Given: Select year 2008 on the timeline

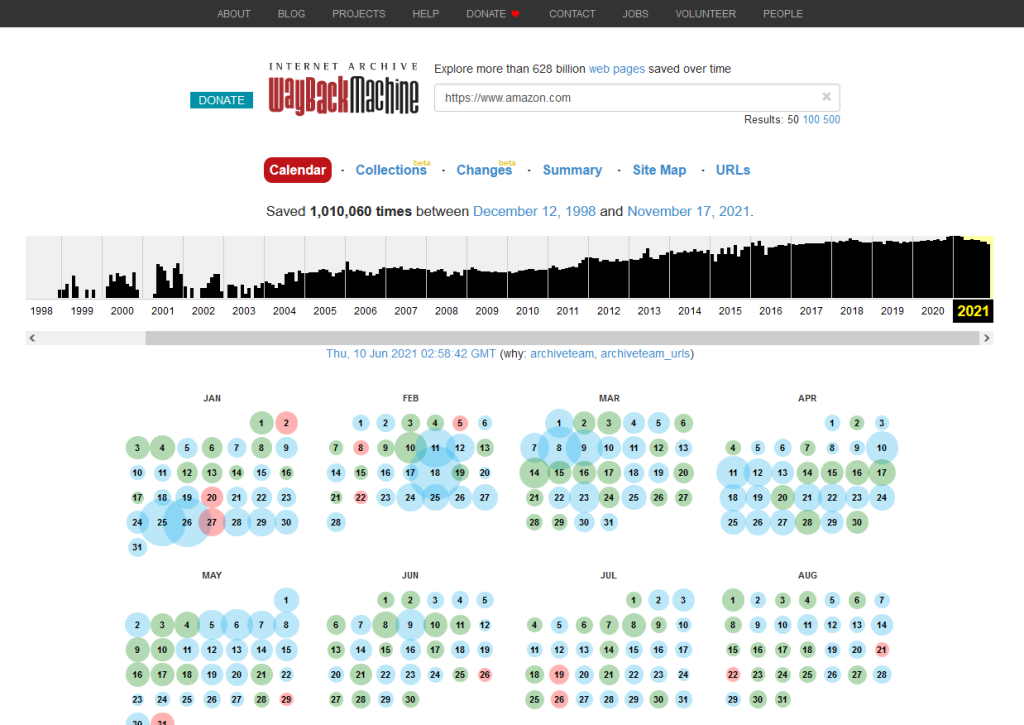Looking at the screenshot, I should point(447,311).
